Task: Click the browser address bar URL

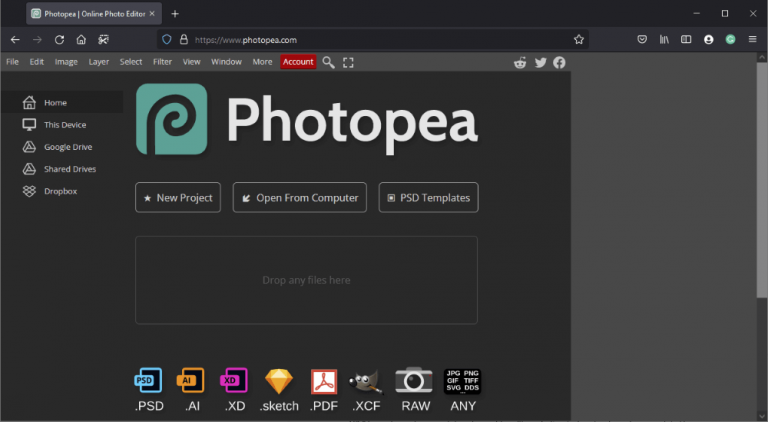Action: [x=246, y=40]
